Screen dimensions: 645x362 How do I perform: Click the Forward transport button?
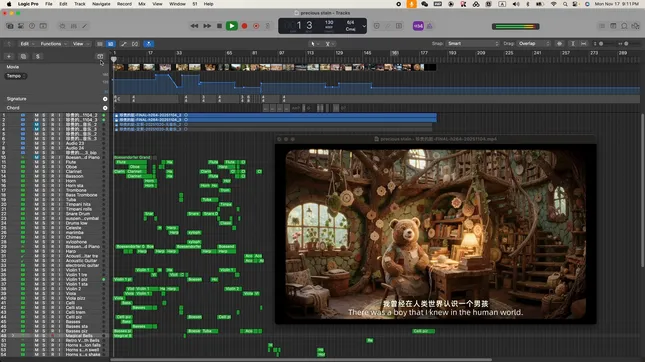coord(207,26)
